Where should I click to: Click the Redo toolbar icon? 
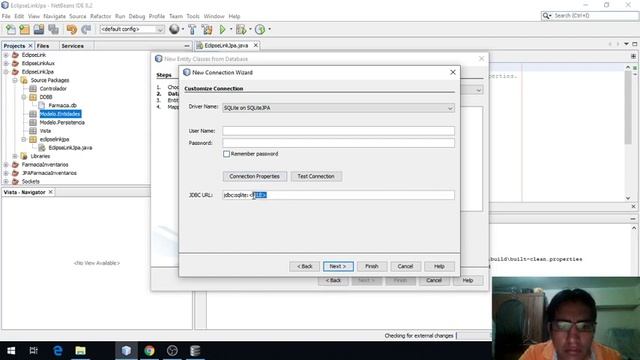click(x=86, y=29)
